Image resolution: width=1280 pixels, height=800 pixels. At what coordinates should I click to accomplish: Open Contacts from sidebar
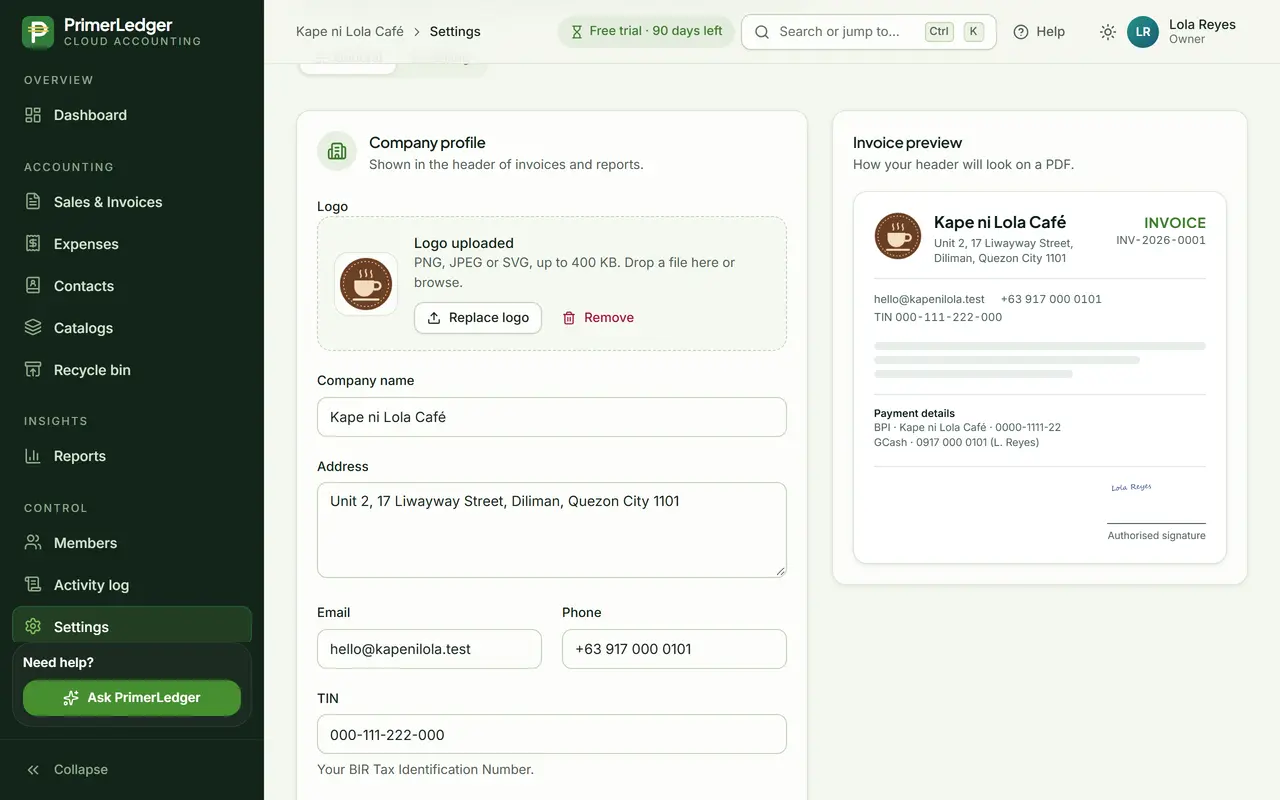tap(132, 286)
